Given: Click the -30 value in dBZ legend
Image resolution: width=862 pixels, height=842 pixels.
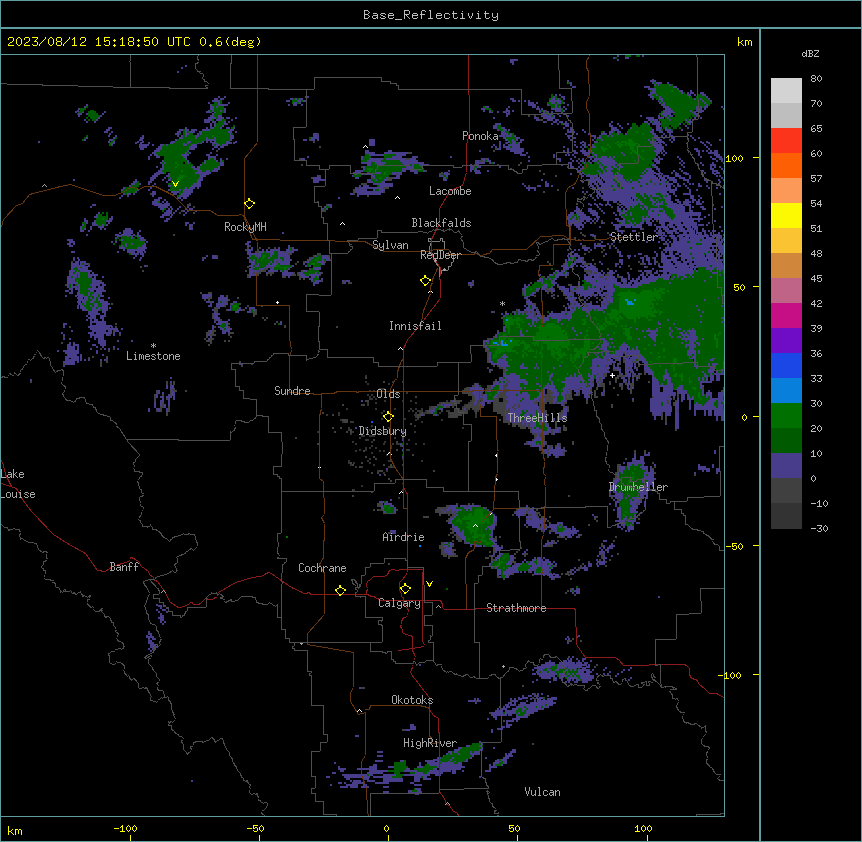Looking at the screenshot, I should click(819, 529).
